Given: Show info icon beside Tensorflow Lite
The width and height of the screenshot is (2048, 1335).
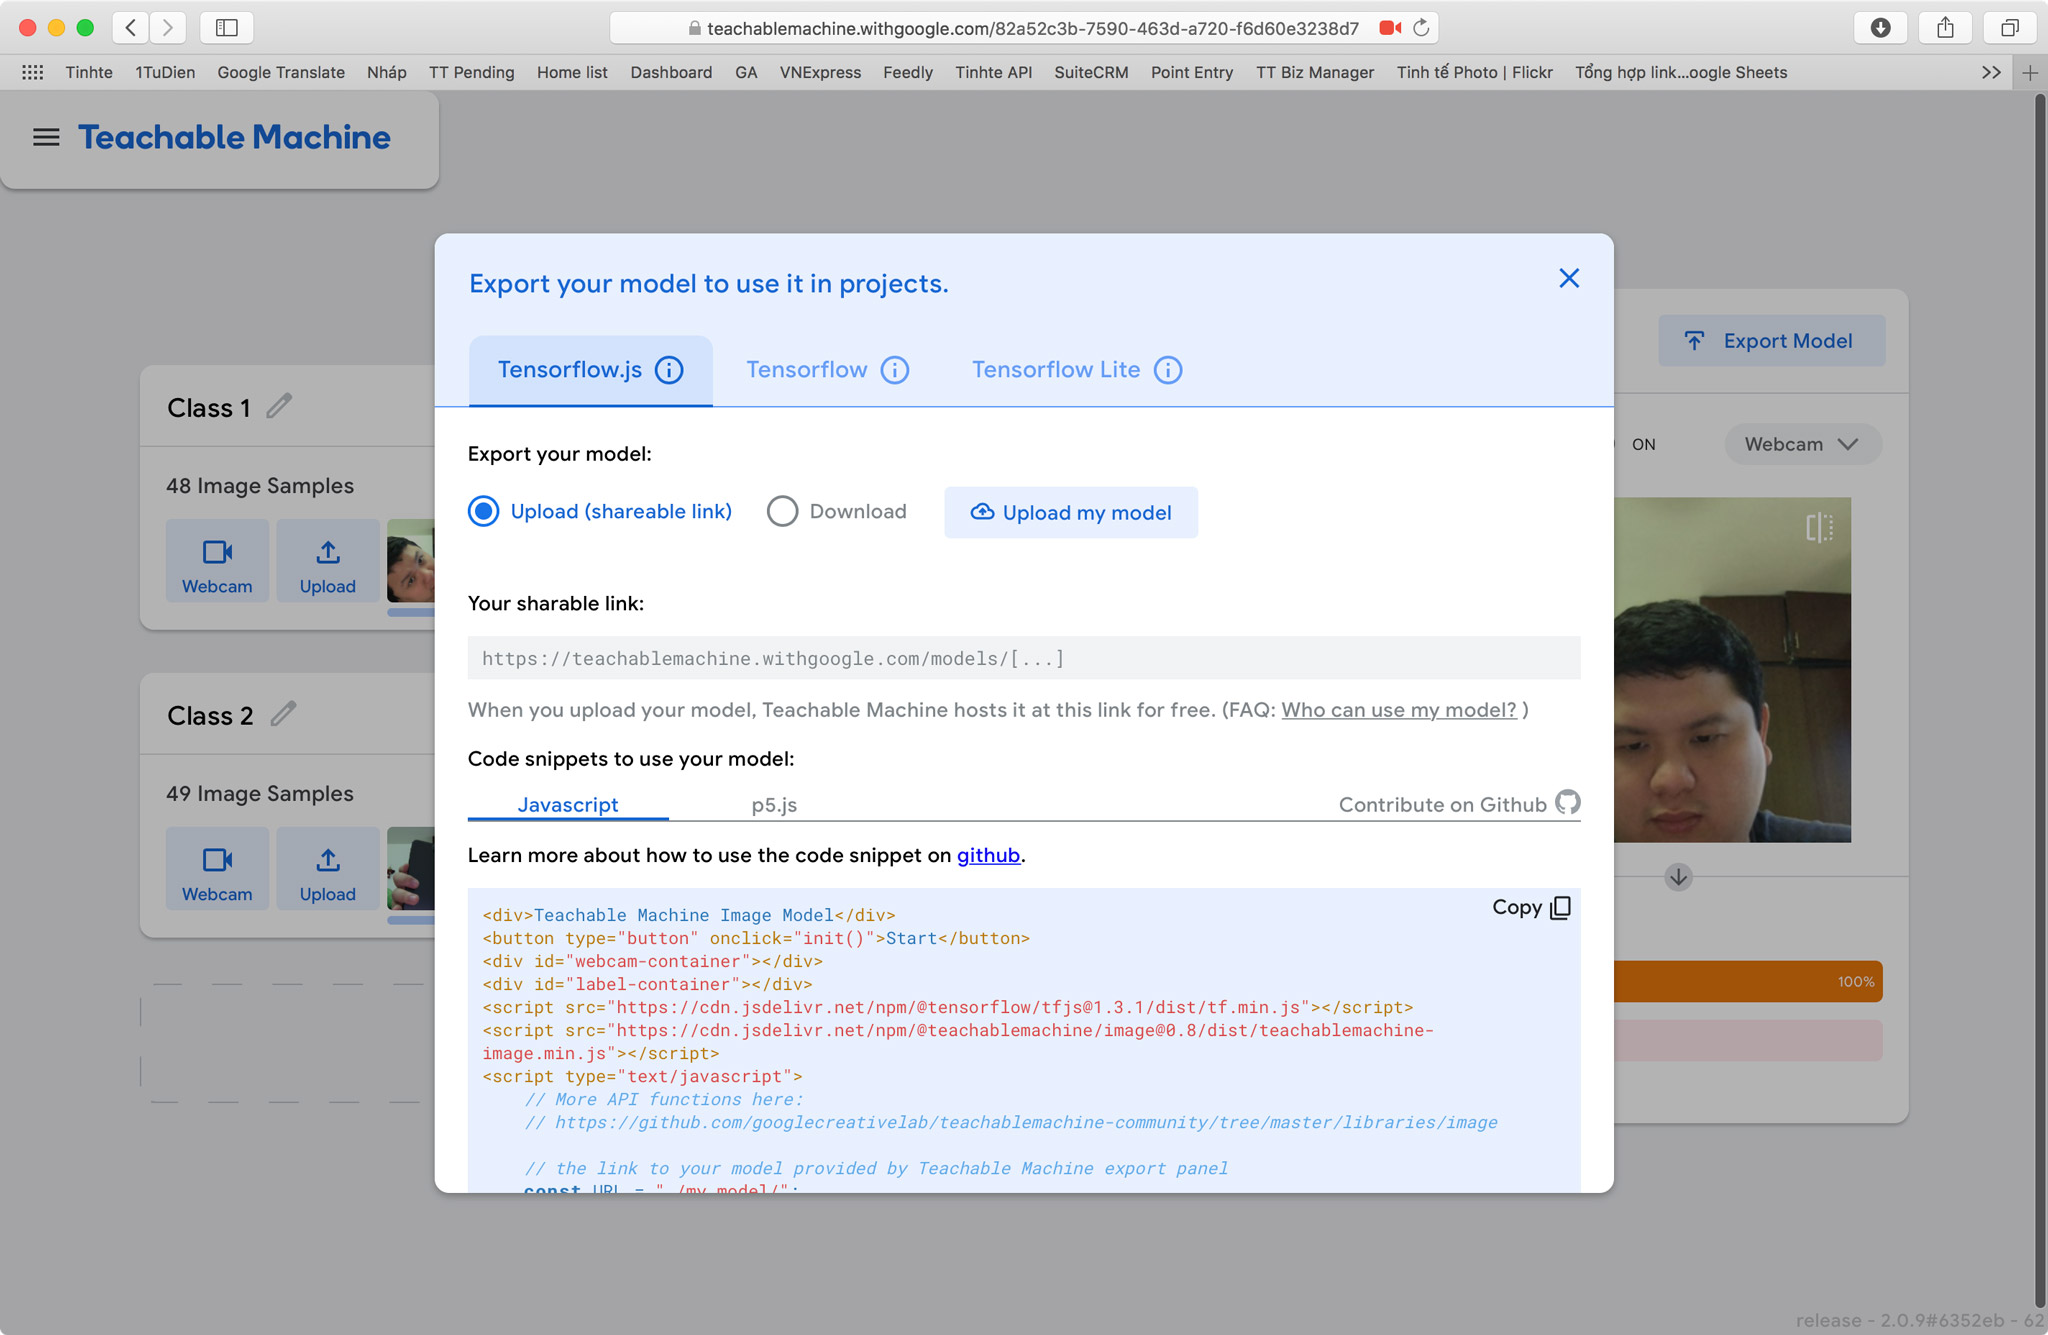Looking at the screenshot, I should coord(1168,370).
